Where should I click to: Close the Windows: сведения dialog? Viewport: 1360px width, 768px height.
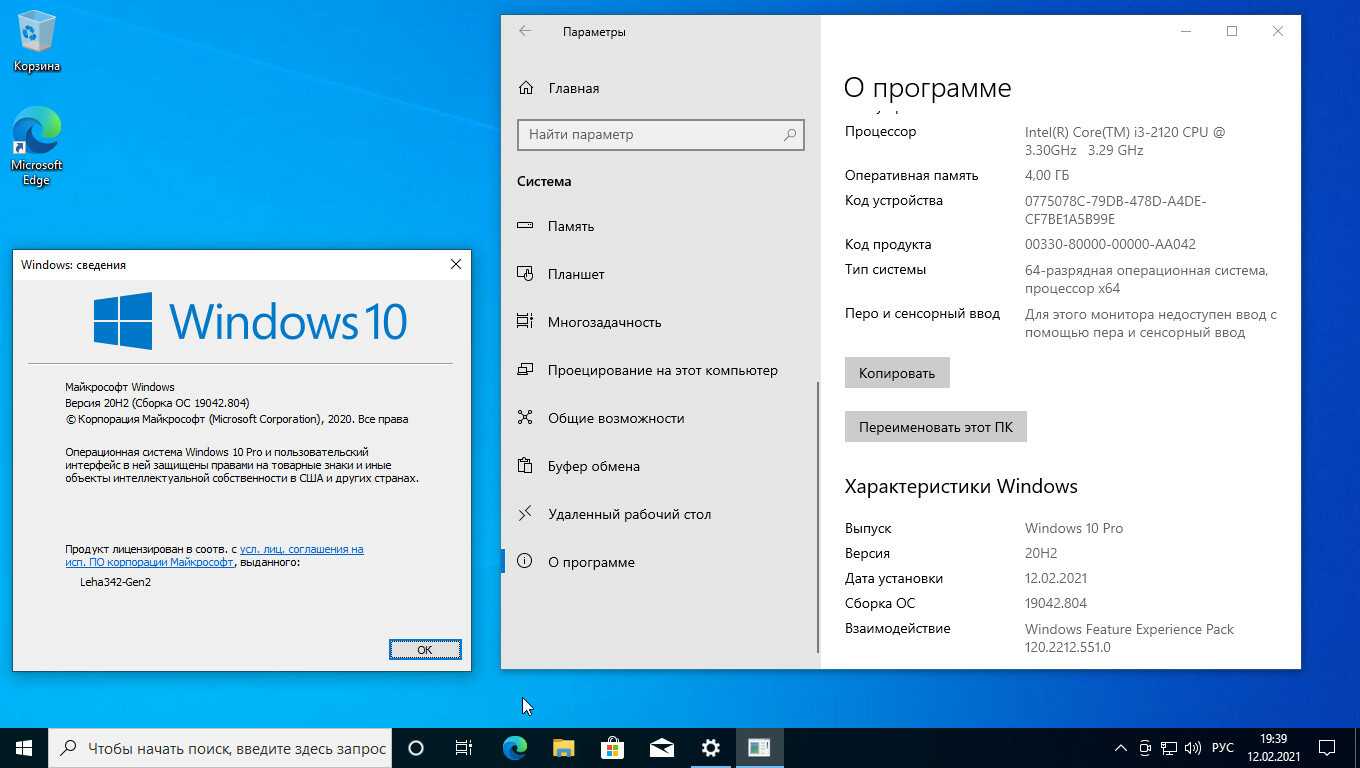pos(455,264)
